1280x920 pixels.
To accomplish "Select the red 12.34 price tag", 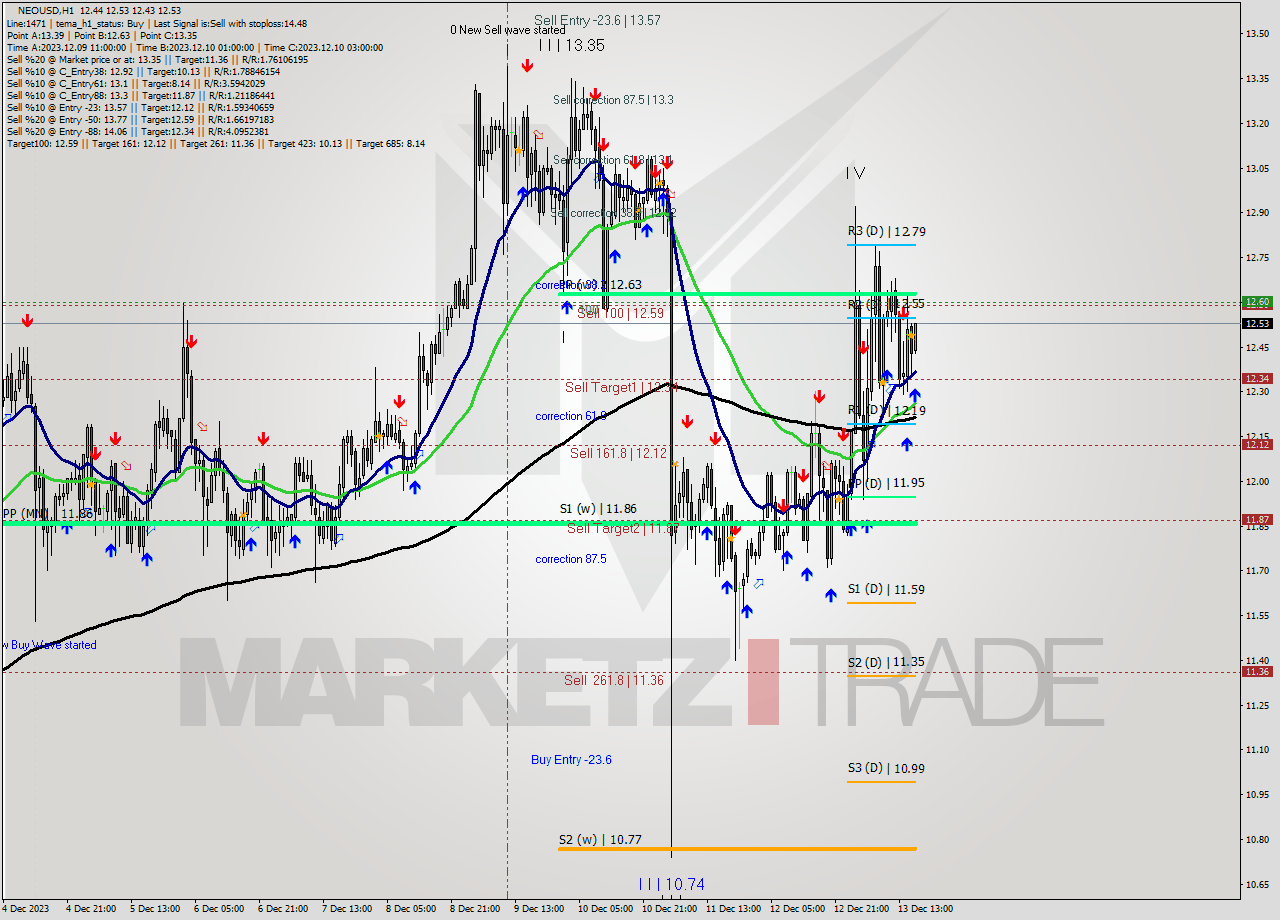I will pos(1257,378).
